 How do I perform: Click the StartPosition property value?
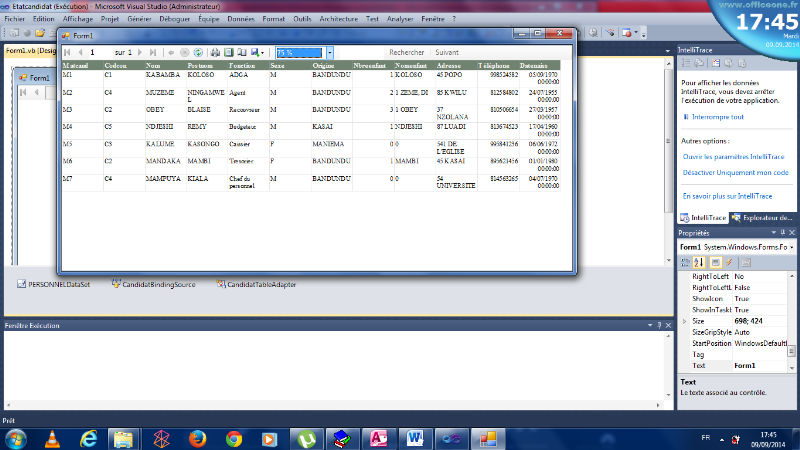point(760,343)
